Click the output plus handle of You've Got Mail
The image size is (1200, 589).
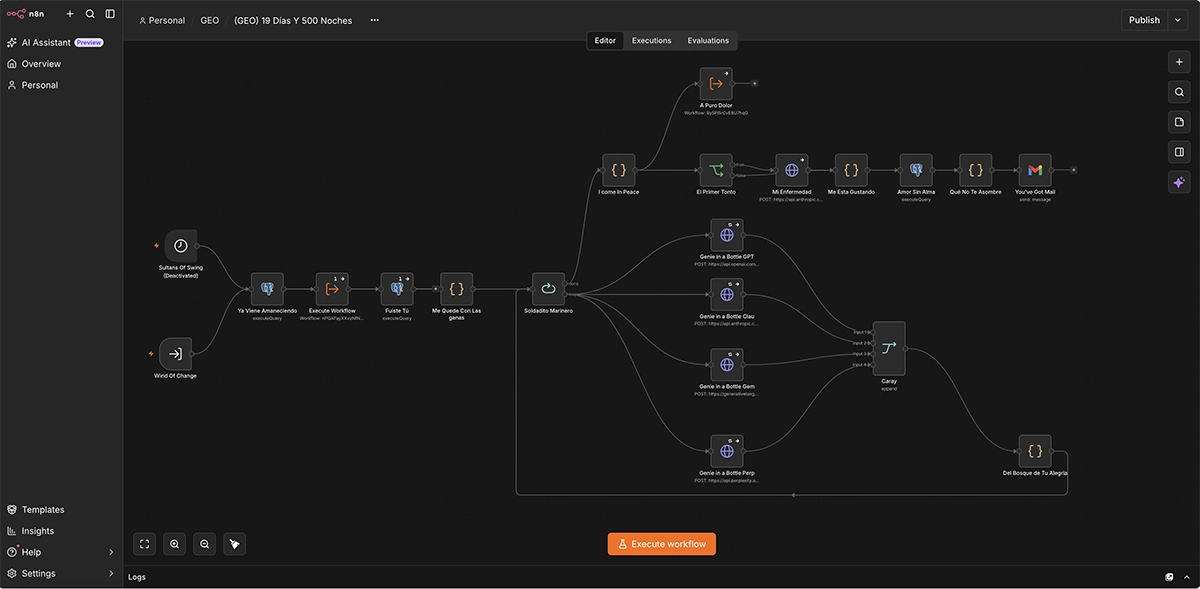(1073, 170)
